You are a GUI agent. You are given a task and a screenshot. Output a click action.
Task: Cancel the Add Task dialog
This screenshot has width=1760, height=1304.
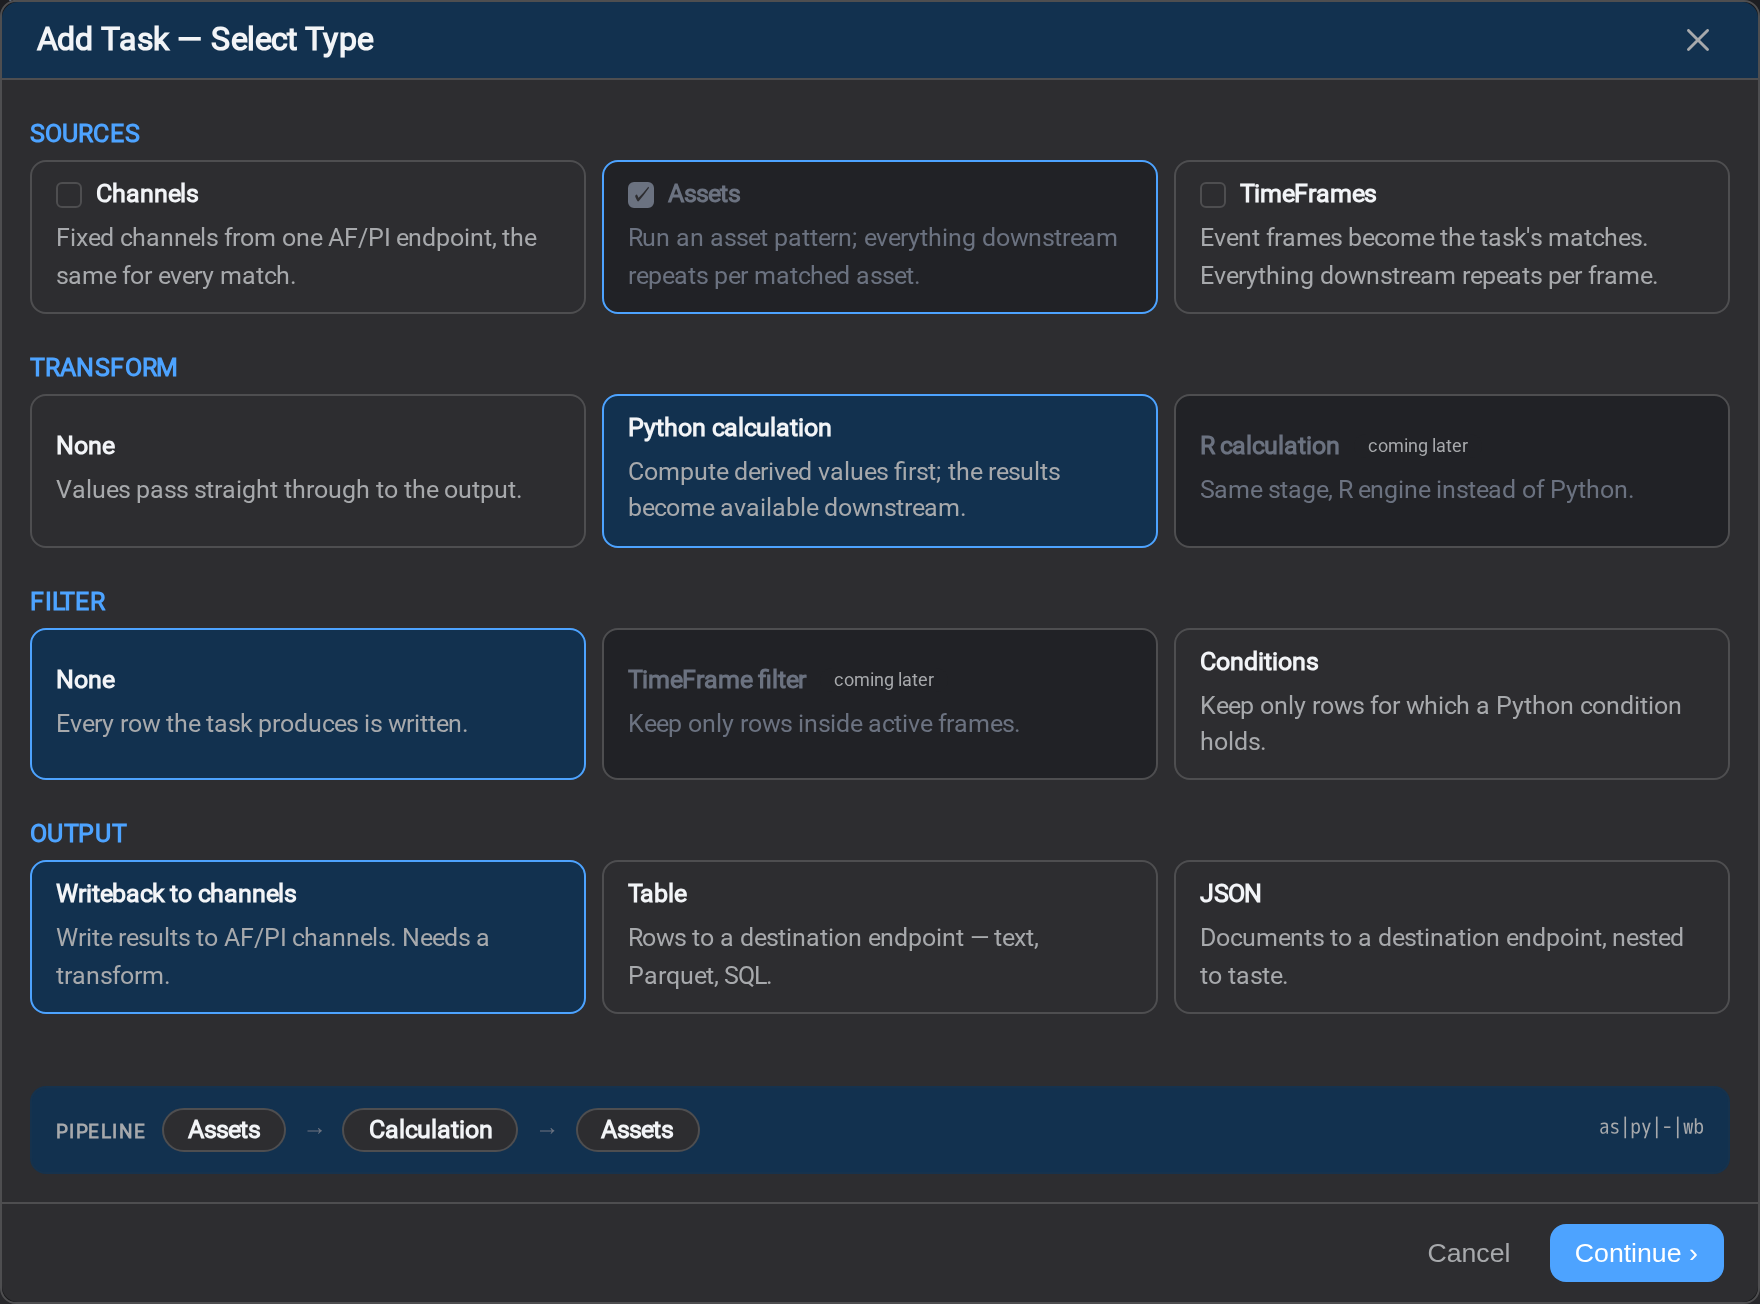pyautogui.click(x=1468, y=1253)
